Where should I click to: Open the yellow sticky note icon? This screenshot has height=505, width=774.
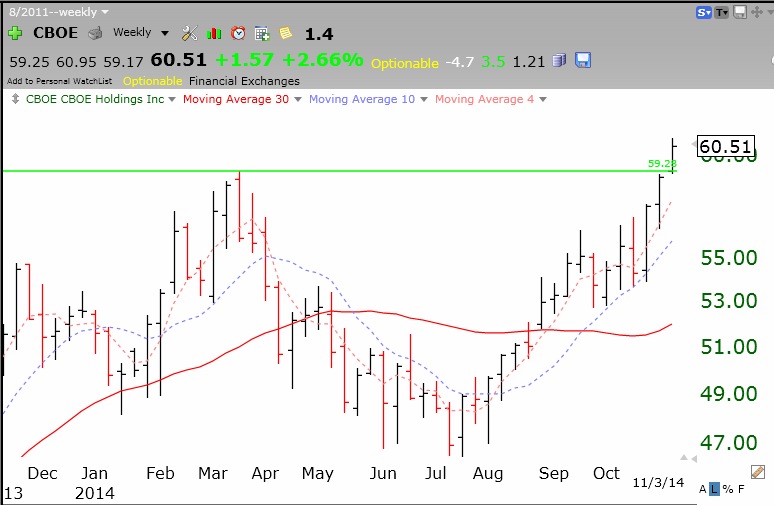click(x=285, y=33)
